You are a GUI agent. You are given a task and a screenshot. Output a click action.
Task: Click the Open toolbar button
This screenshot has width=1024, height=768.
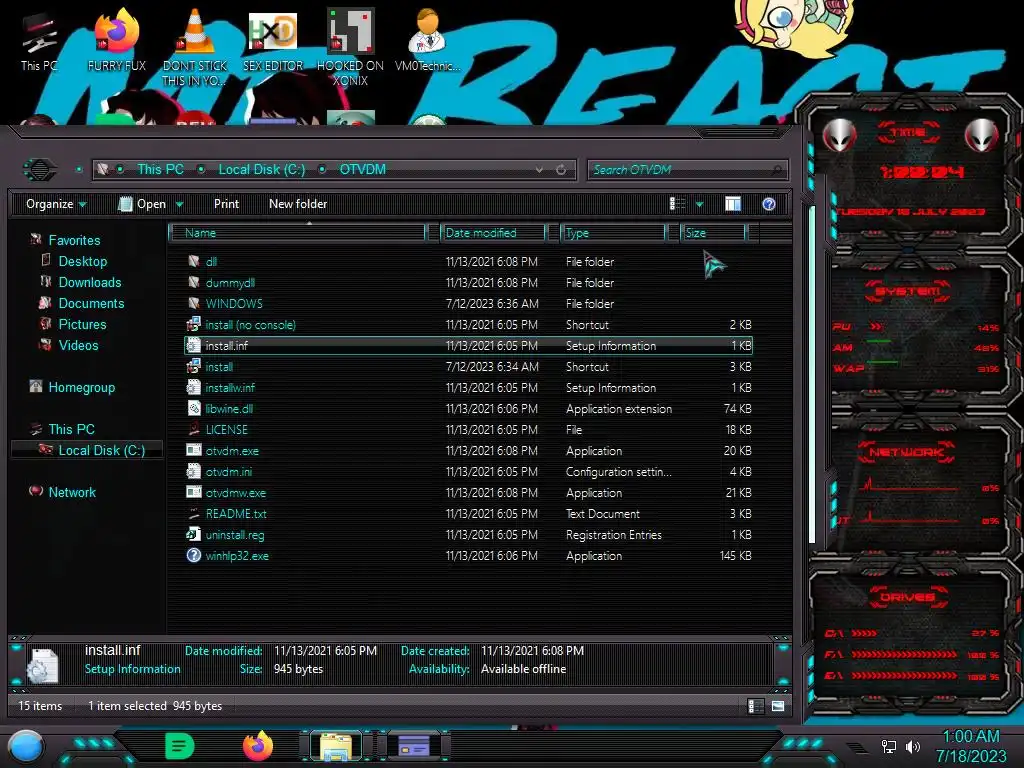click(x=143, y=204)
